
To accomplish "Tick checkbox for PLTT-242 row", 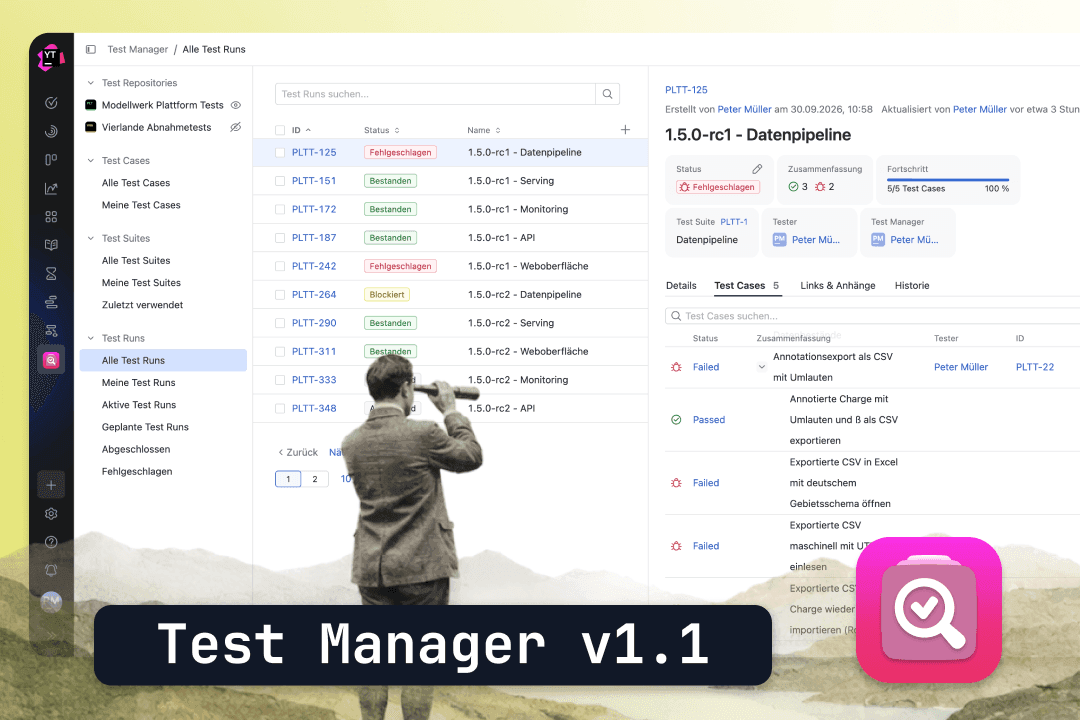I will click(280, 266).
